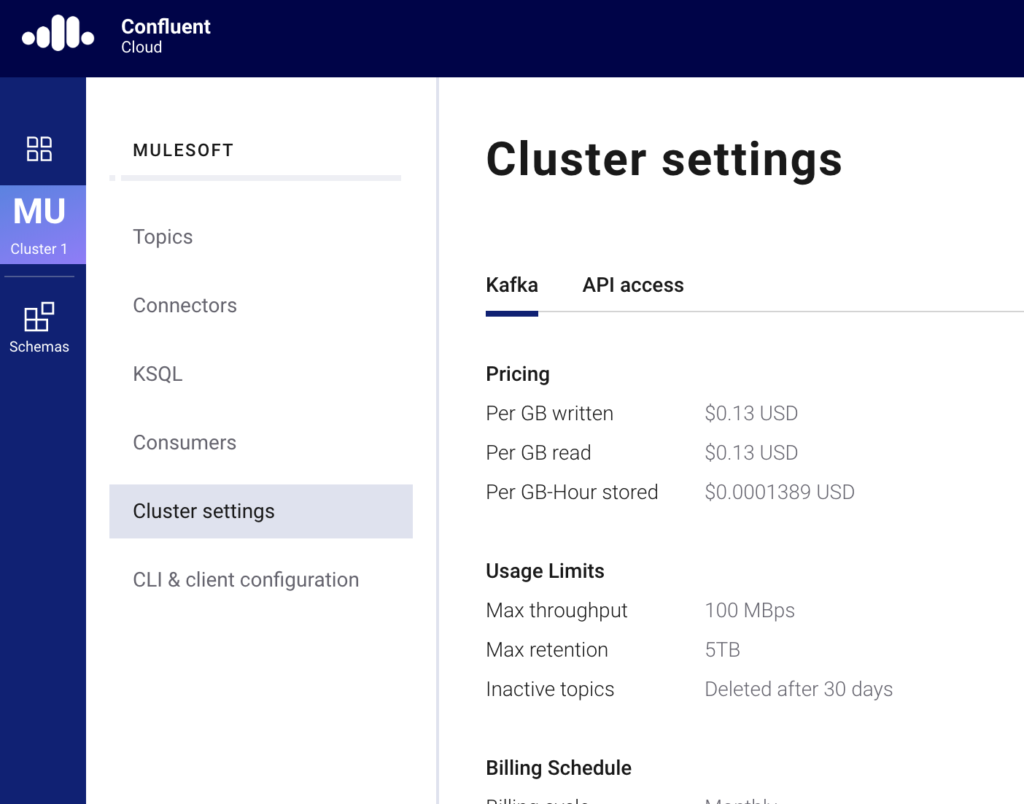1024x804 pixels.
Task: Go to the KSQL section
Action: coord(157,373)
